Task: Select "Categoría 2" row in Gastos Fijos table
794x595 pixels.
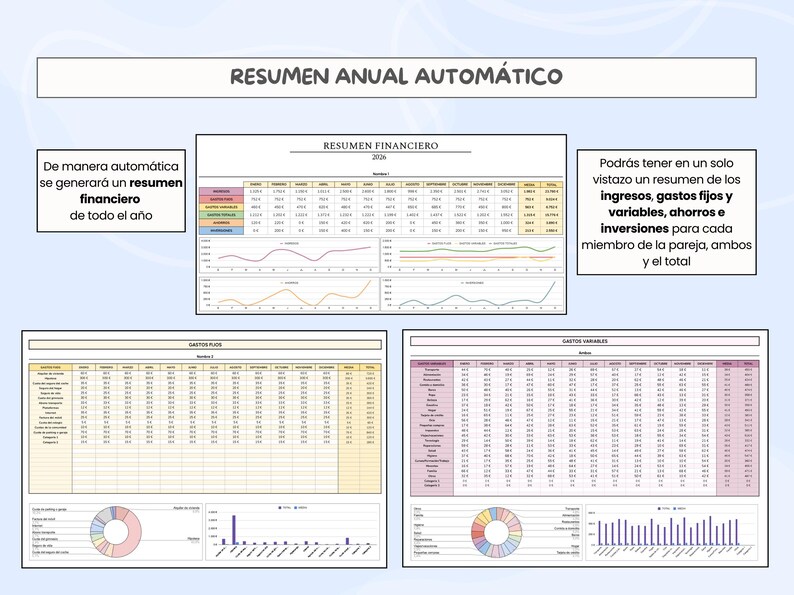Action: point(205,442)
